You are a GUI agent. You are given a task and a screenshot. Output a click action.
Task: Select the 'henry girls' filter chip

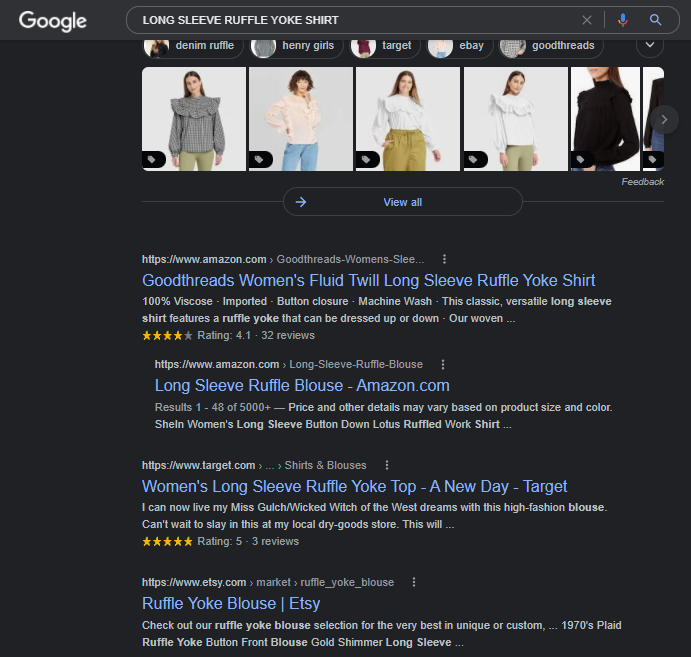click(x=297, y=46)
